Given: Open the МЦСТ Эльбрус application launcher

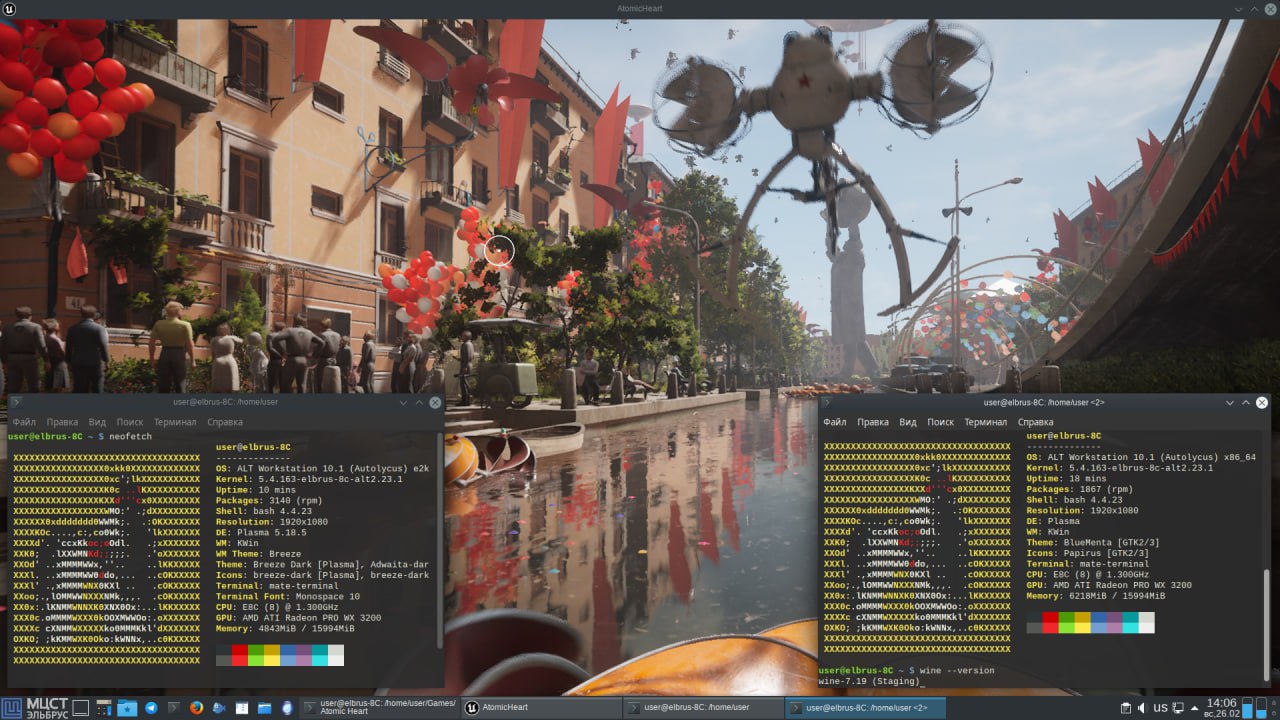Looking at the screenshot, I should click(34, 708).
